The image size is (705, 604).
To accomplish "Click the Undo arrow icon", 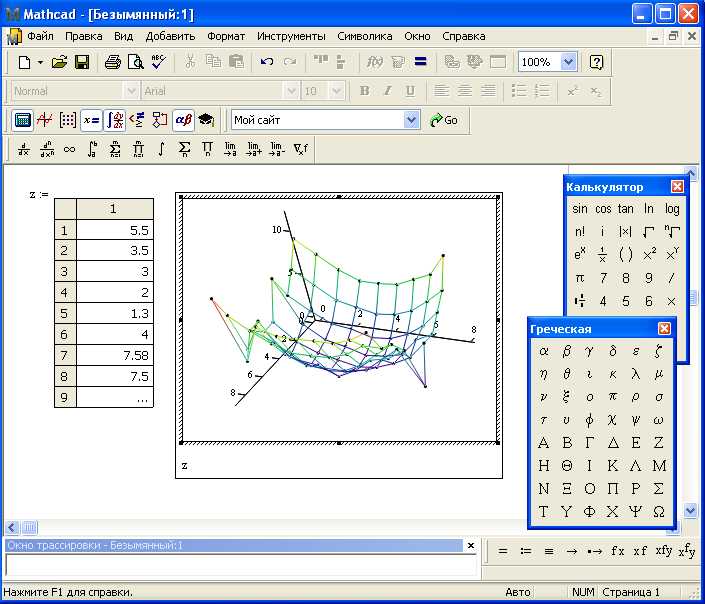I will 266,62.
